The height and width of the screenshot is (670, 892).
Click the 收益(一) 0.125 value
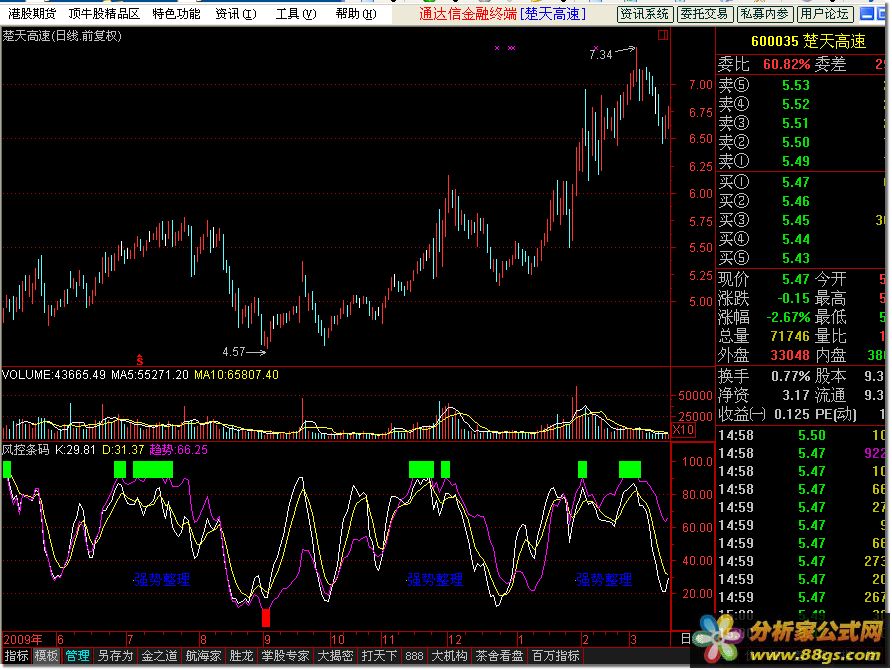pos(791,414)
